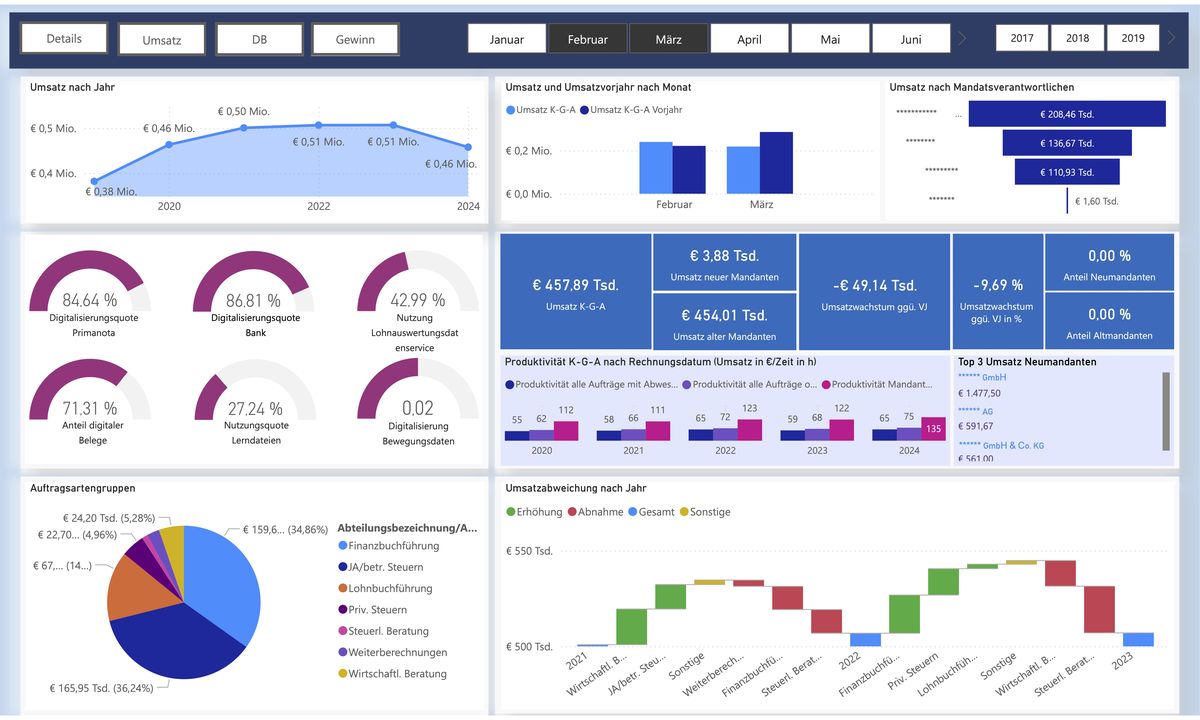Image resolution: width=1200 pixels, height=720 pixels.
Task: Open the Details page tab
Action: pyautogui.click(x=64, y=39)
